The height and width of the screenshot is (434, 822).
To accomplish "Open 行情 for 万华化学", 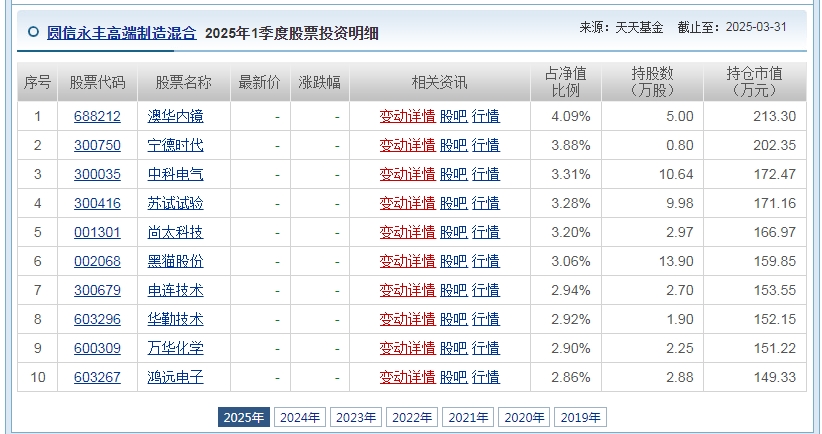I will [486, 348].
